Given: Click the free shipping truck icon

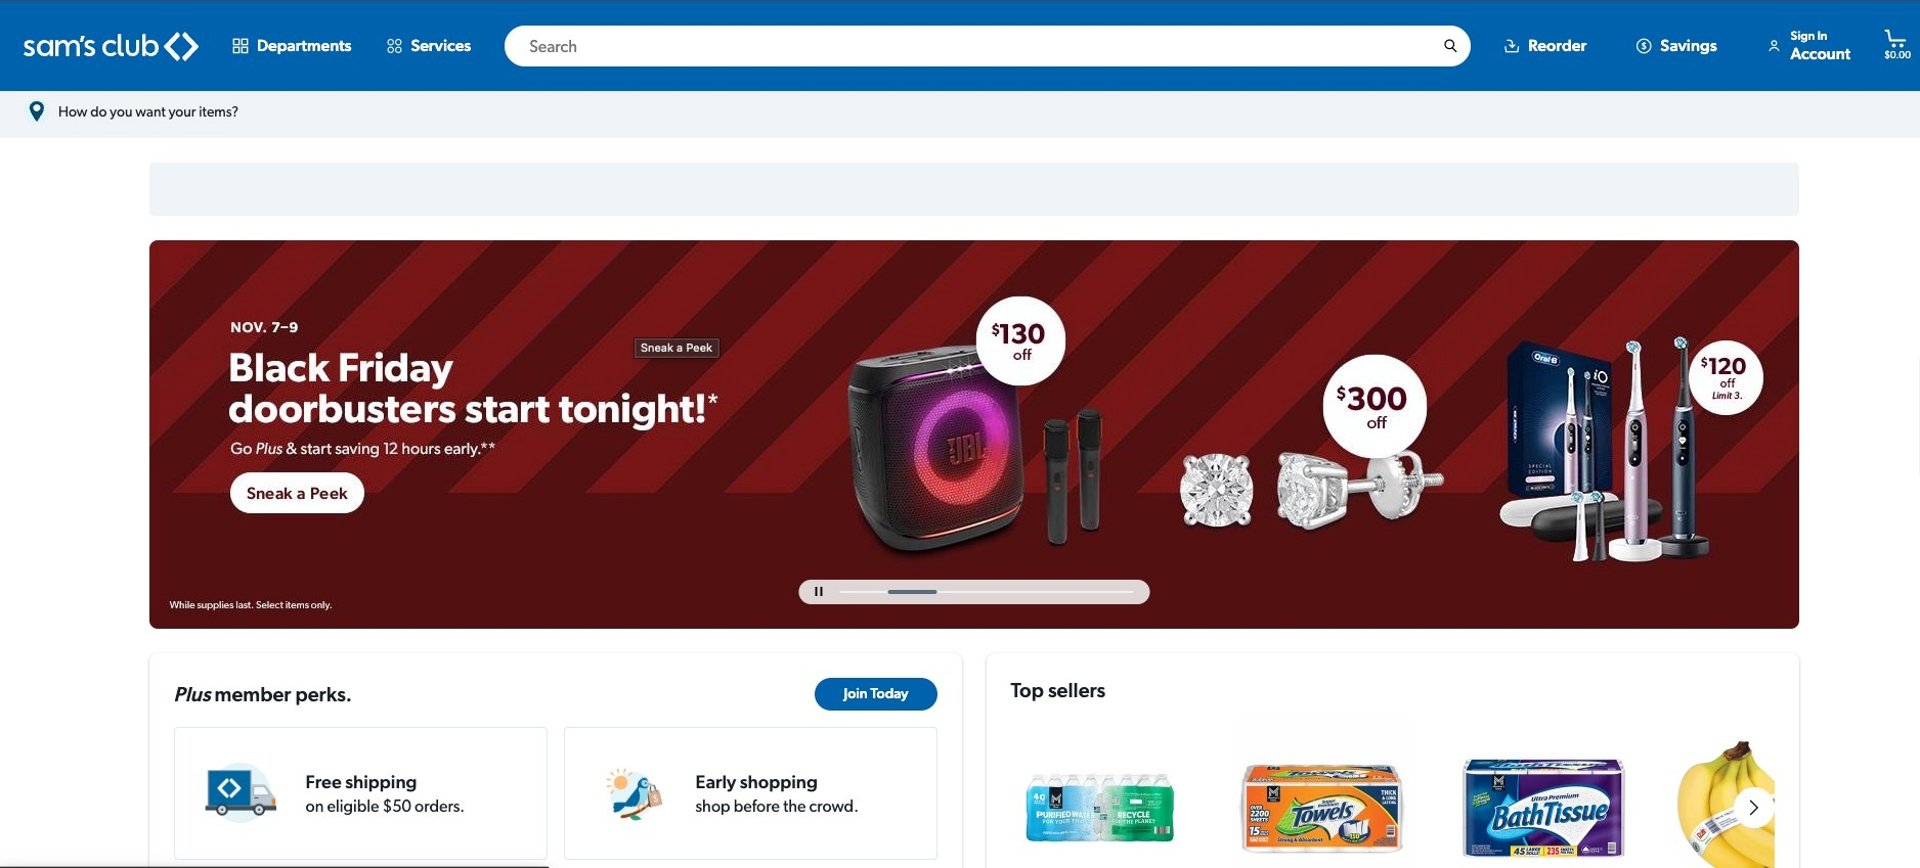Looking at the screenshot, I should point(240,793).
